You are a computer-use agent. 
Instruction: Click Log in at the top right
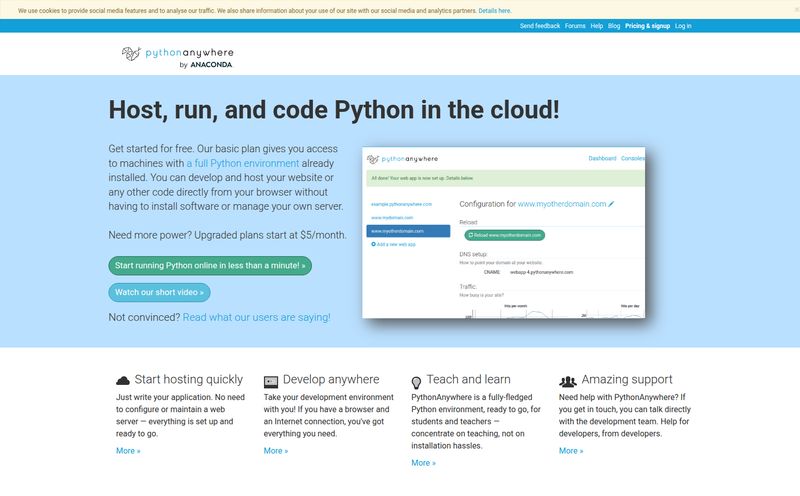point(683,26)
